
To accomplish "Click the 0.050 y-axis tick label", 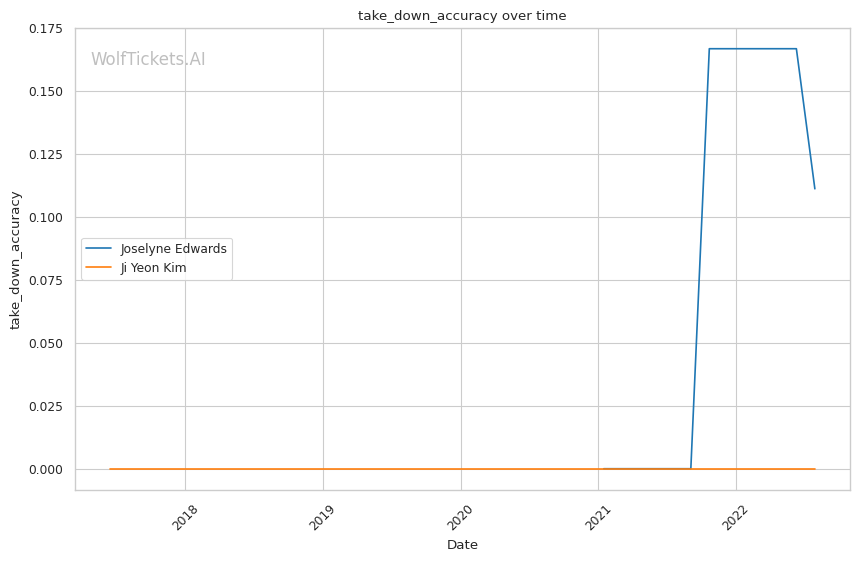I will coord(47,344).
